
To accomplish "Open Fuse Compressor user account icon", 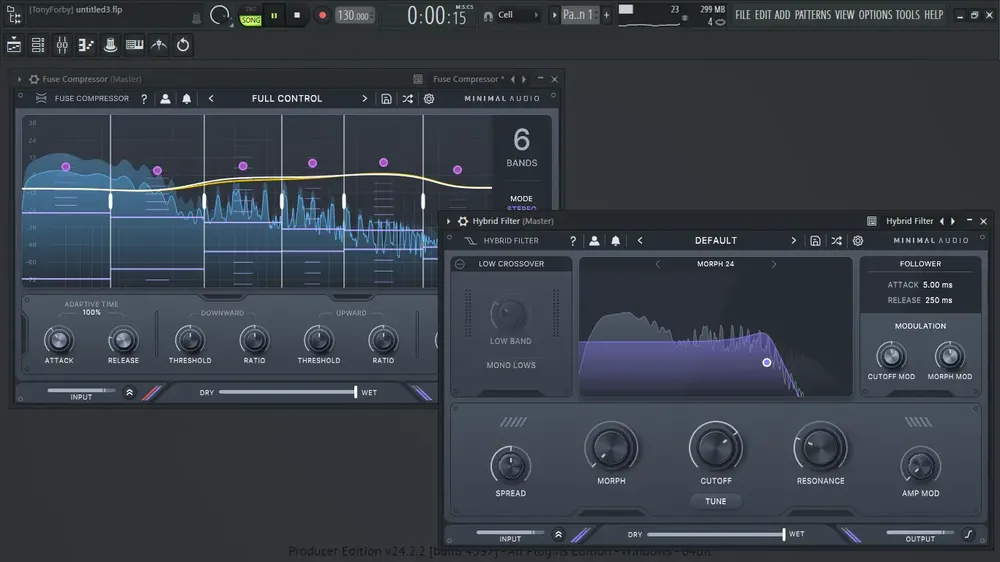I will pos(165,98).
